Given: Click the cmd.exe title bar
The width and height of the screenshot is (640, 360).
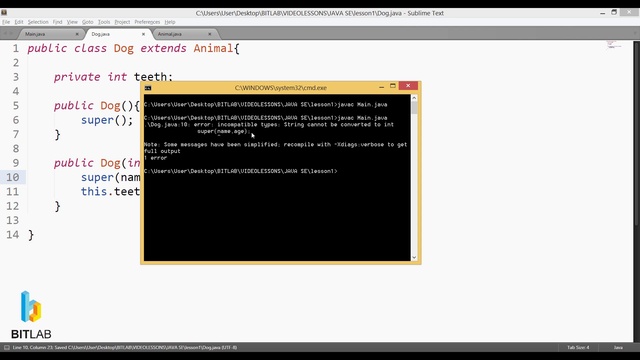Looking at the screenshot, I should click(280, 88).
